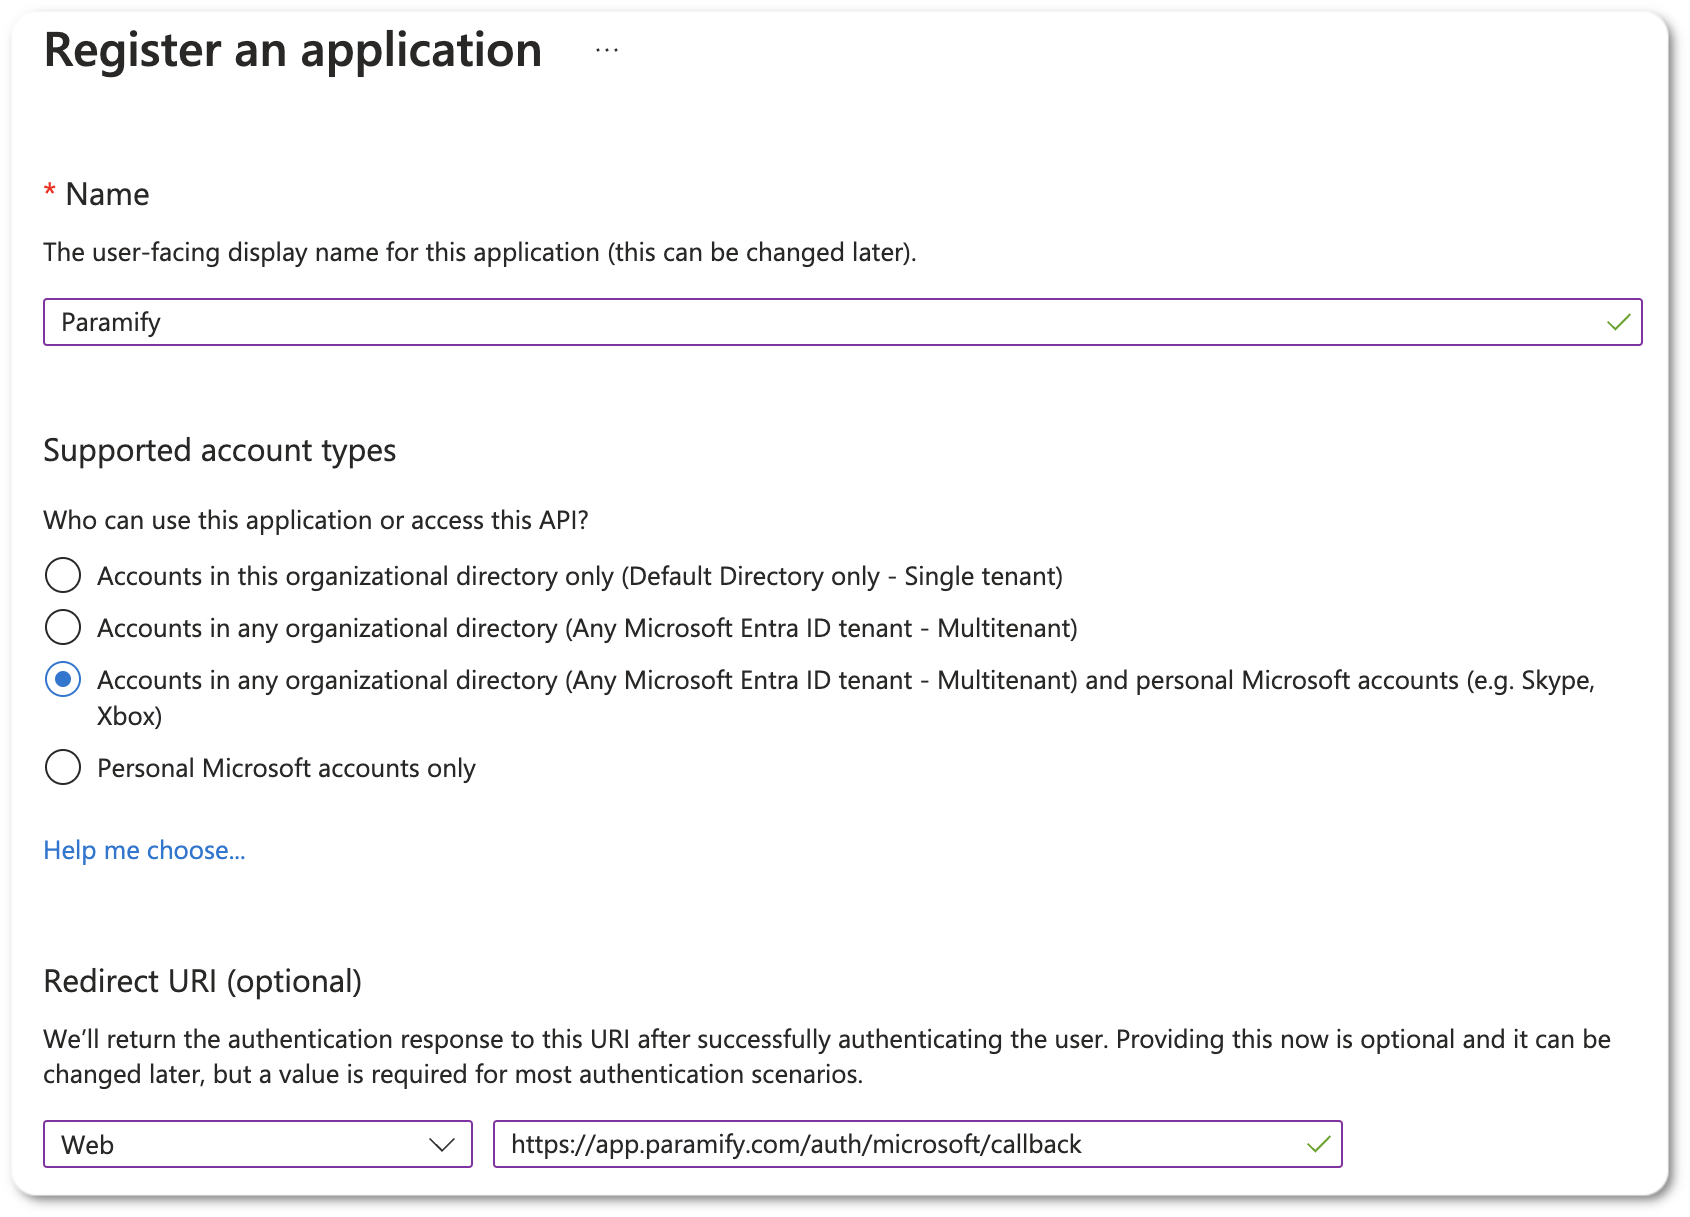Select Personal Microsoft accounts only option
Viewport: 1690px width, 1217px height.
(63, 767)
